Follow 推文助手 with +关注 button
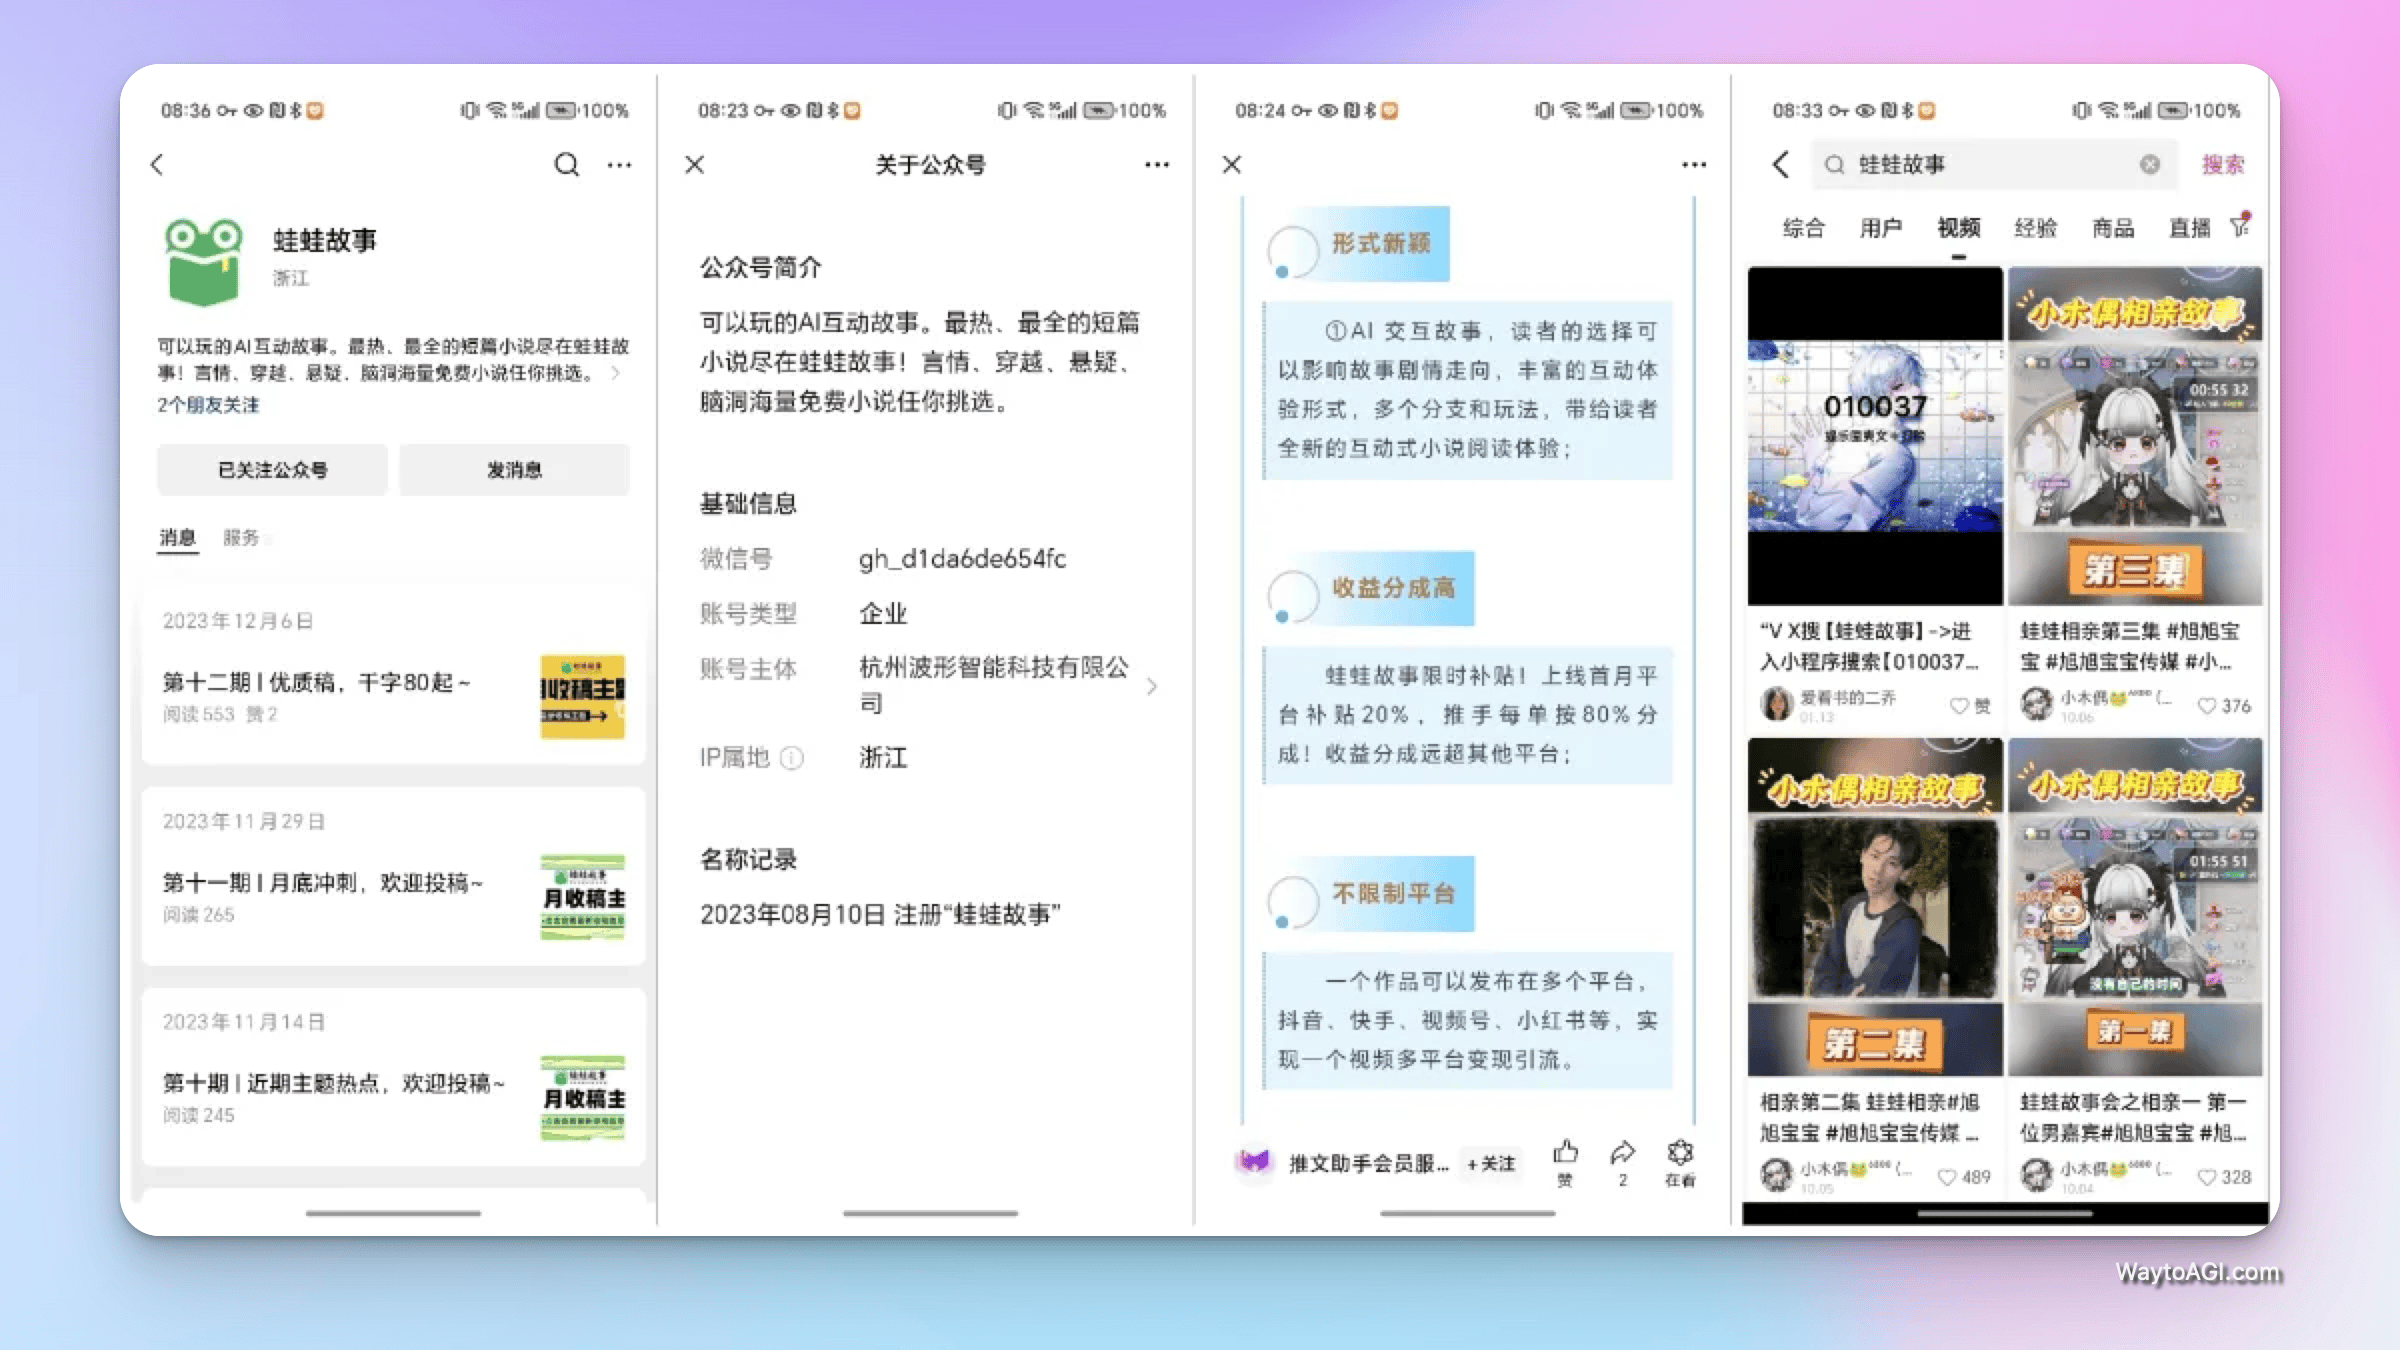Image resolution: width=2400 pixels, height=1350 pixels. point(1491,1163)
